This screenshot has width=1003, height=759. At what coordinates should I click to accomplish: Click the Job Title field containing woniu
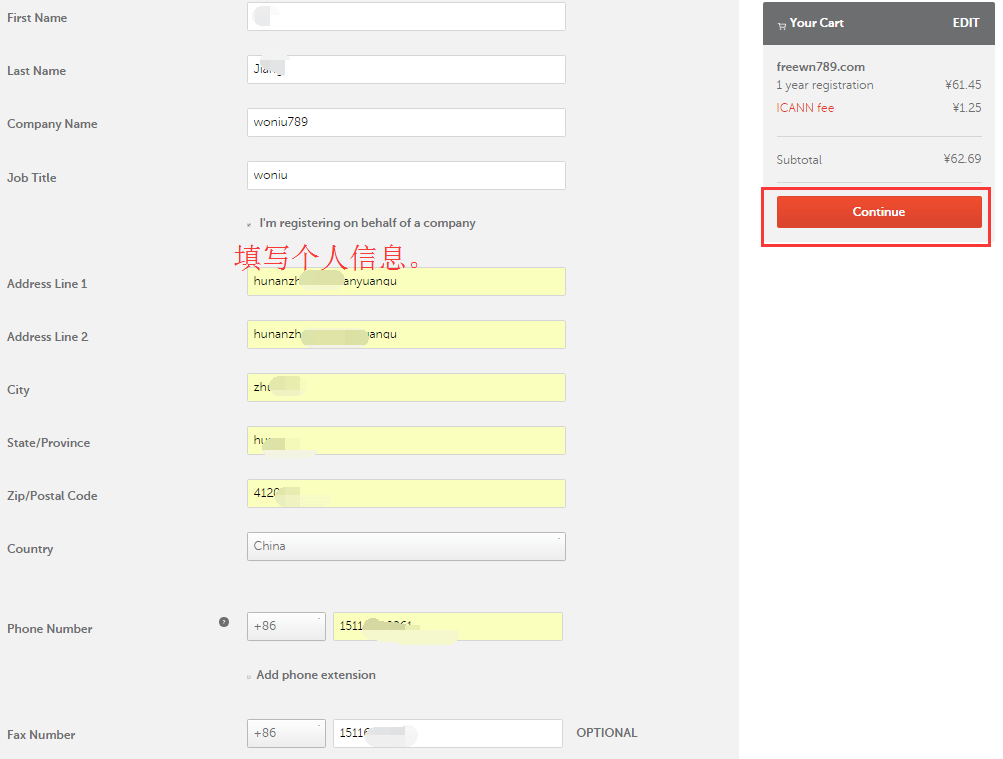point(405,175)
